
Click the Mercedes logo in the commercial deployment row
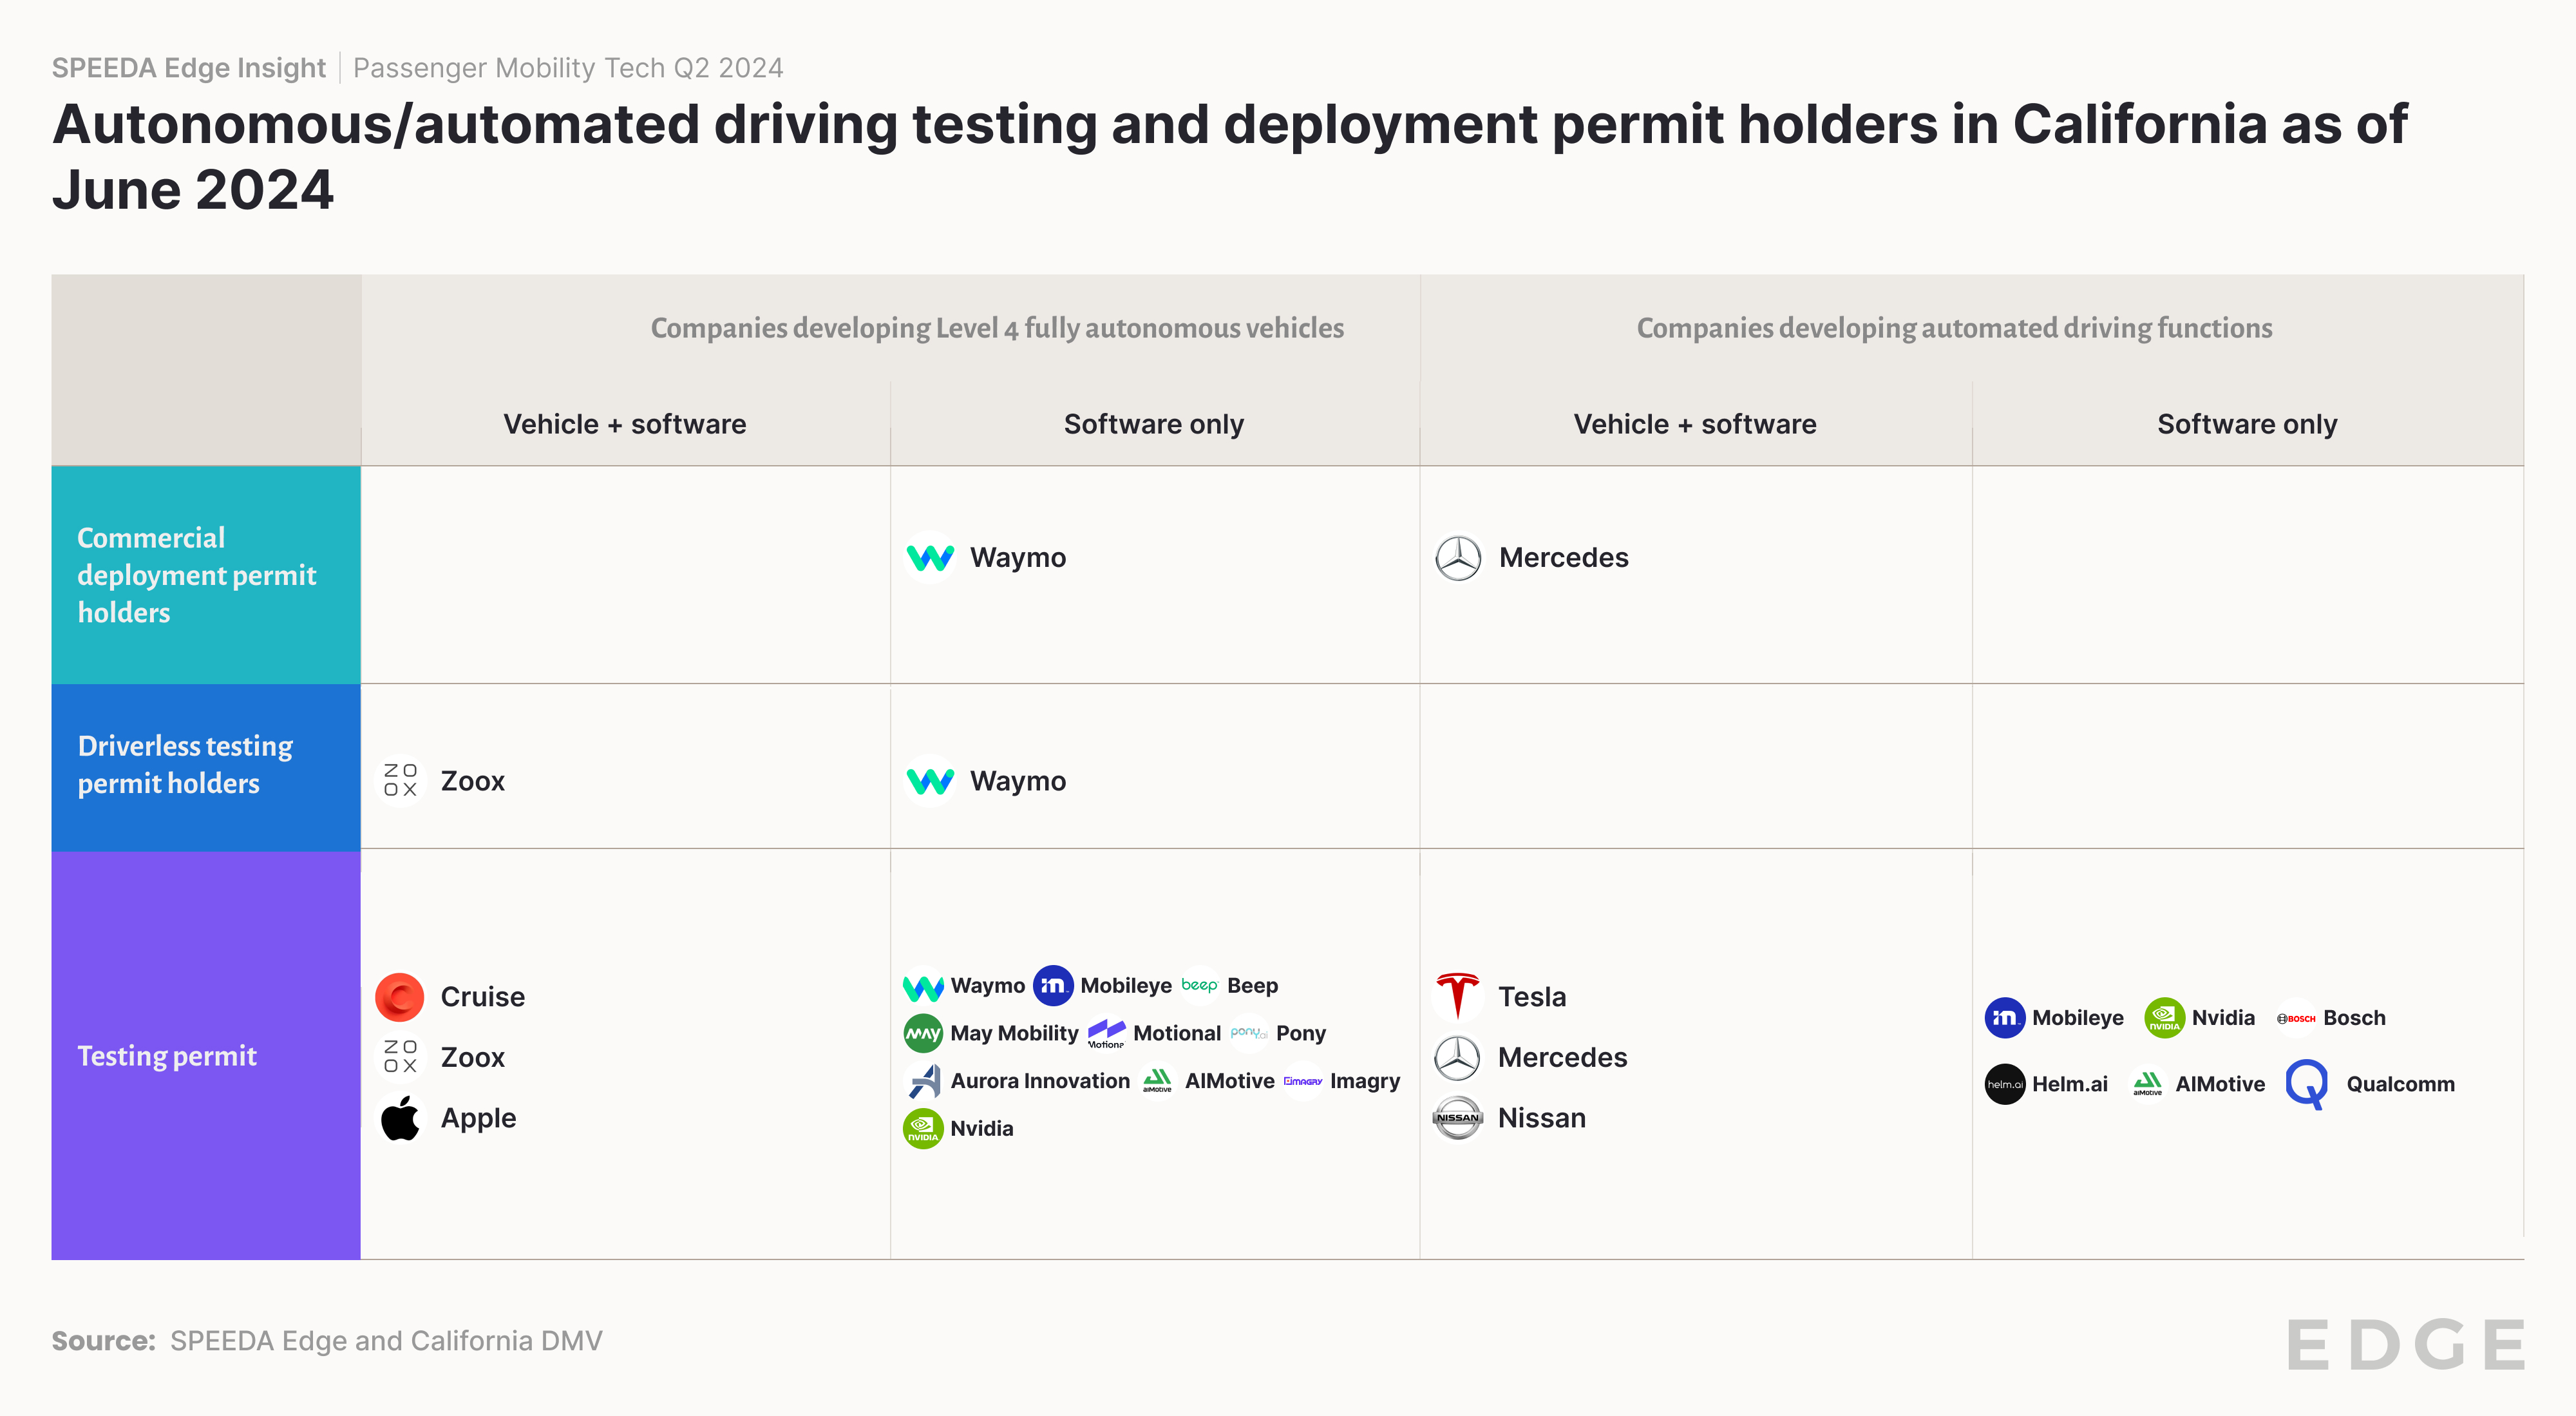[1458, 557]
